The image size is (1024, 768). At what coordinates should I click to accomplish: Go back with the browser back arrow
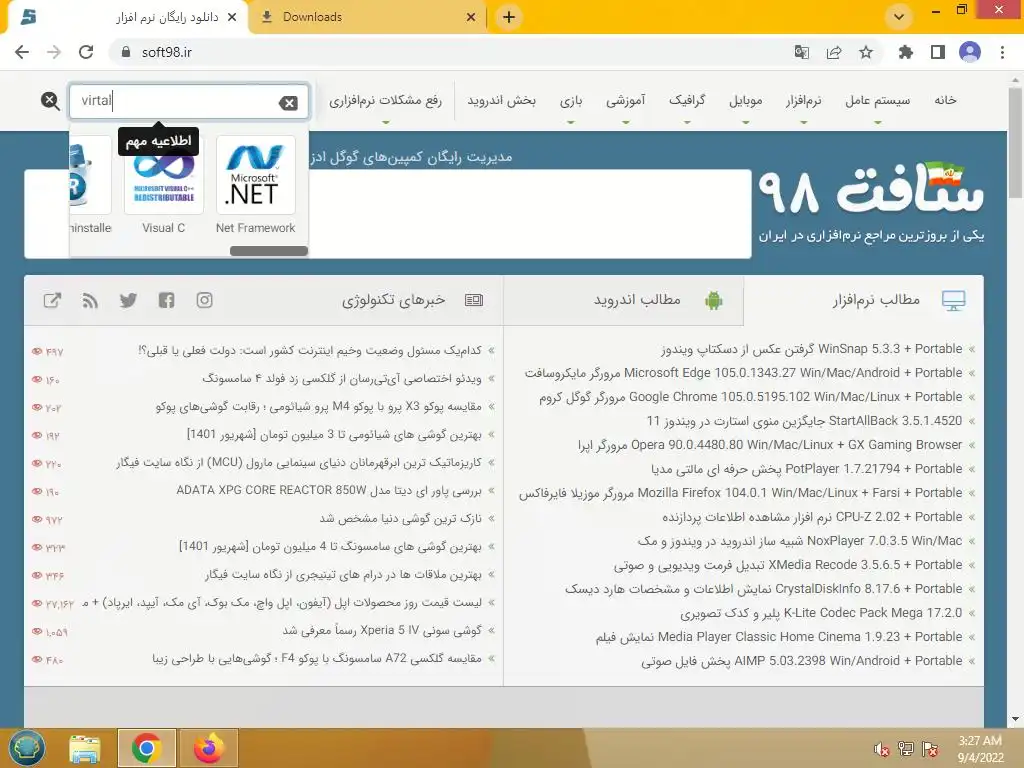pos(22,52)
